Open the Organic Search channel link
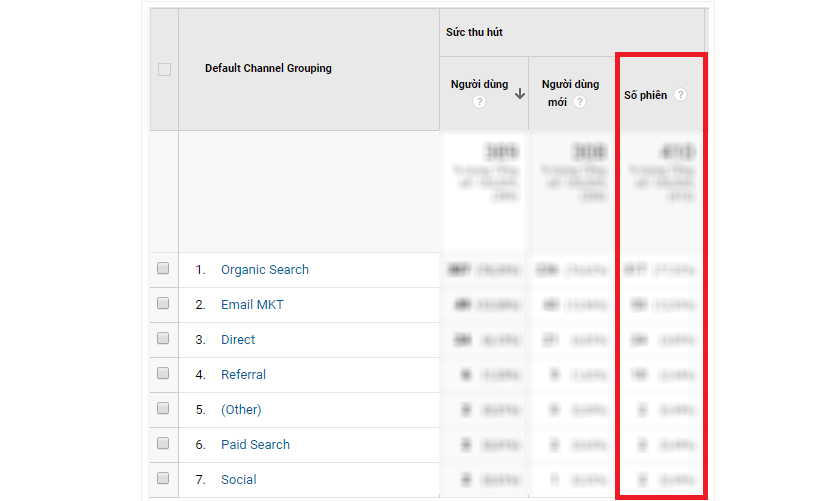 click(x=264, y=270)
